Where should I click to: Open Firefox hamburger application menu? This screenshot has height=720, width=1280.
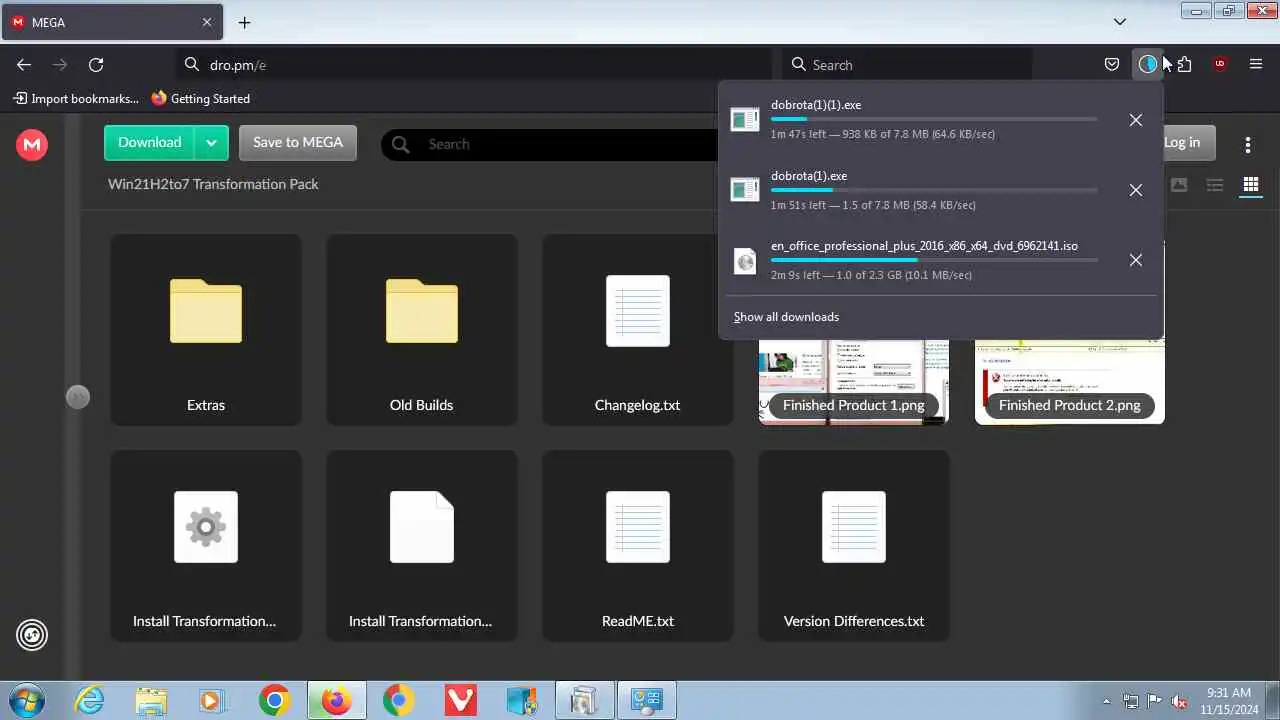(x=1256, y=65)
